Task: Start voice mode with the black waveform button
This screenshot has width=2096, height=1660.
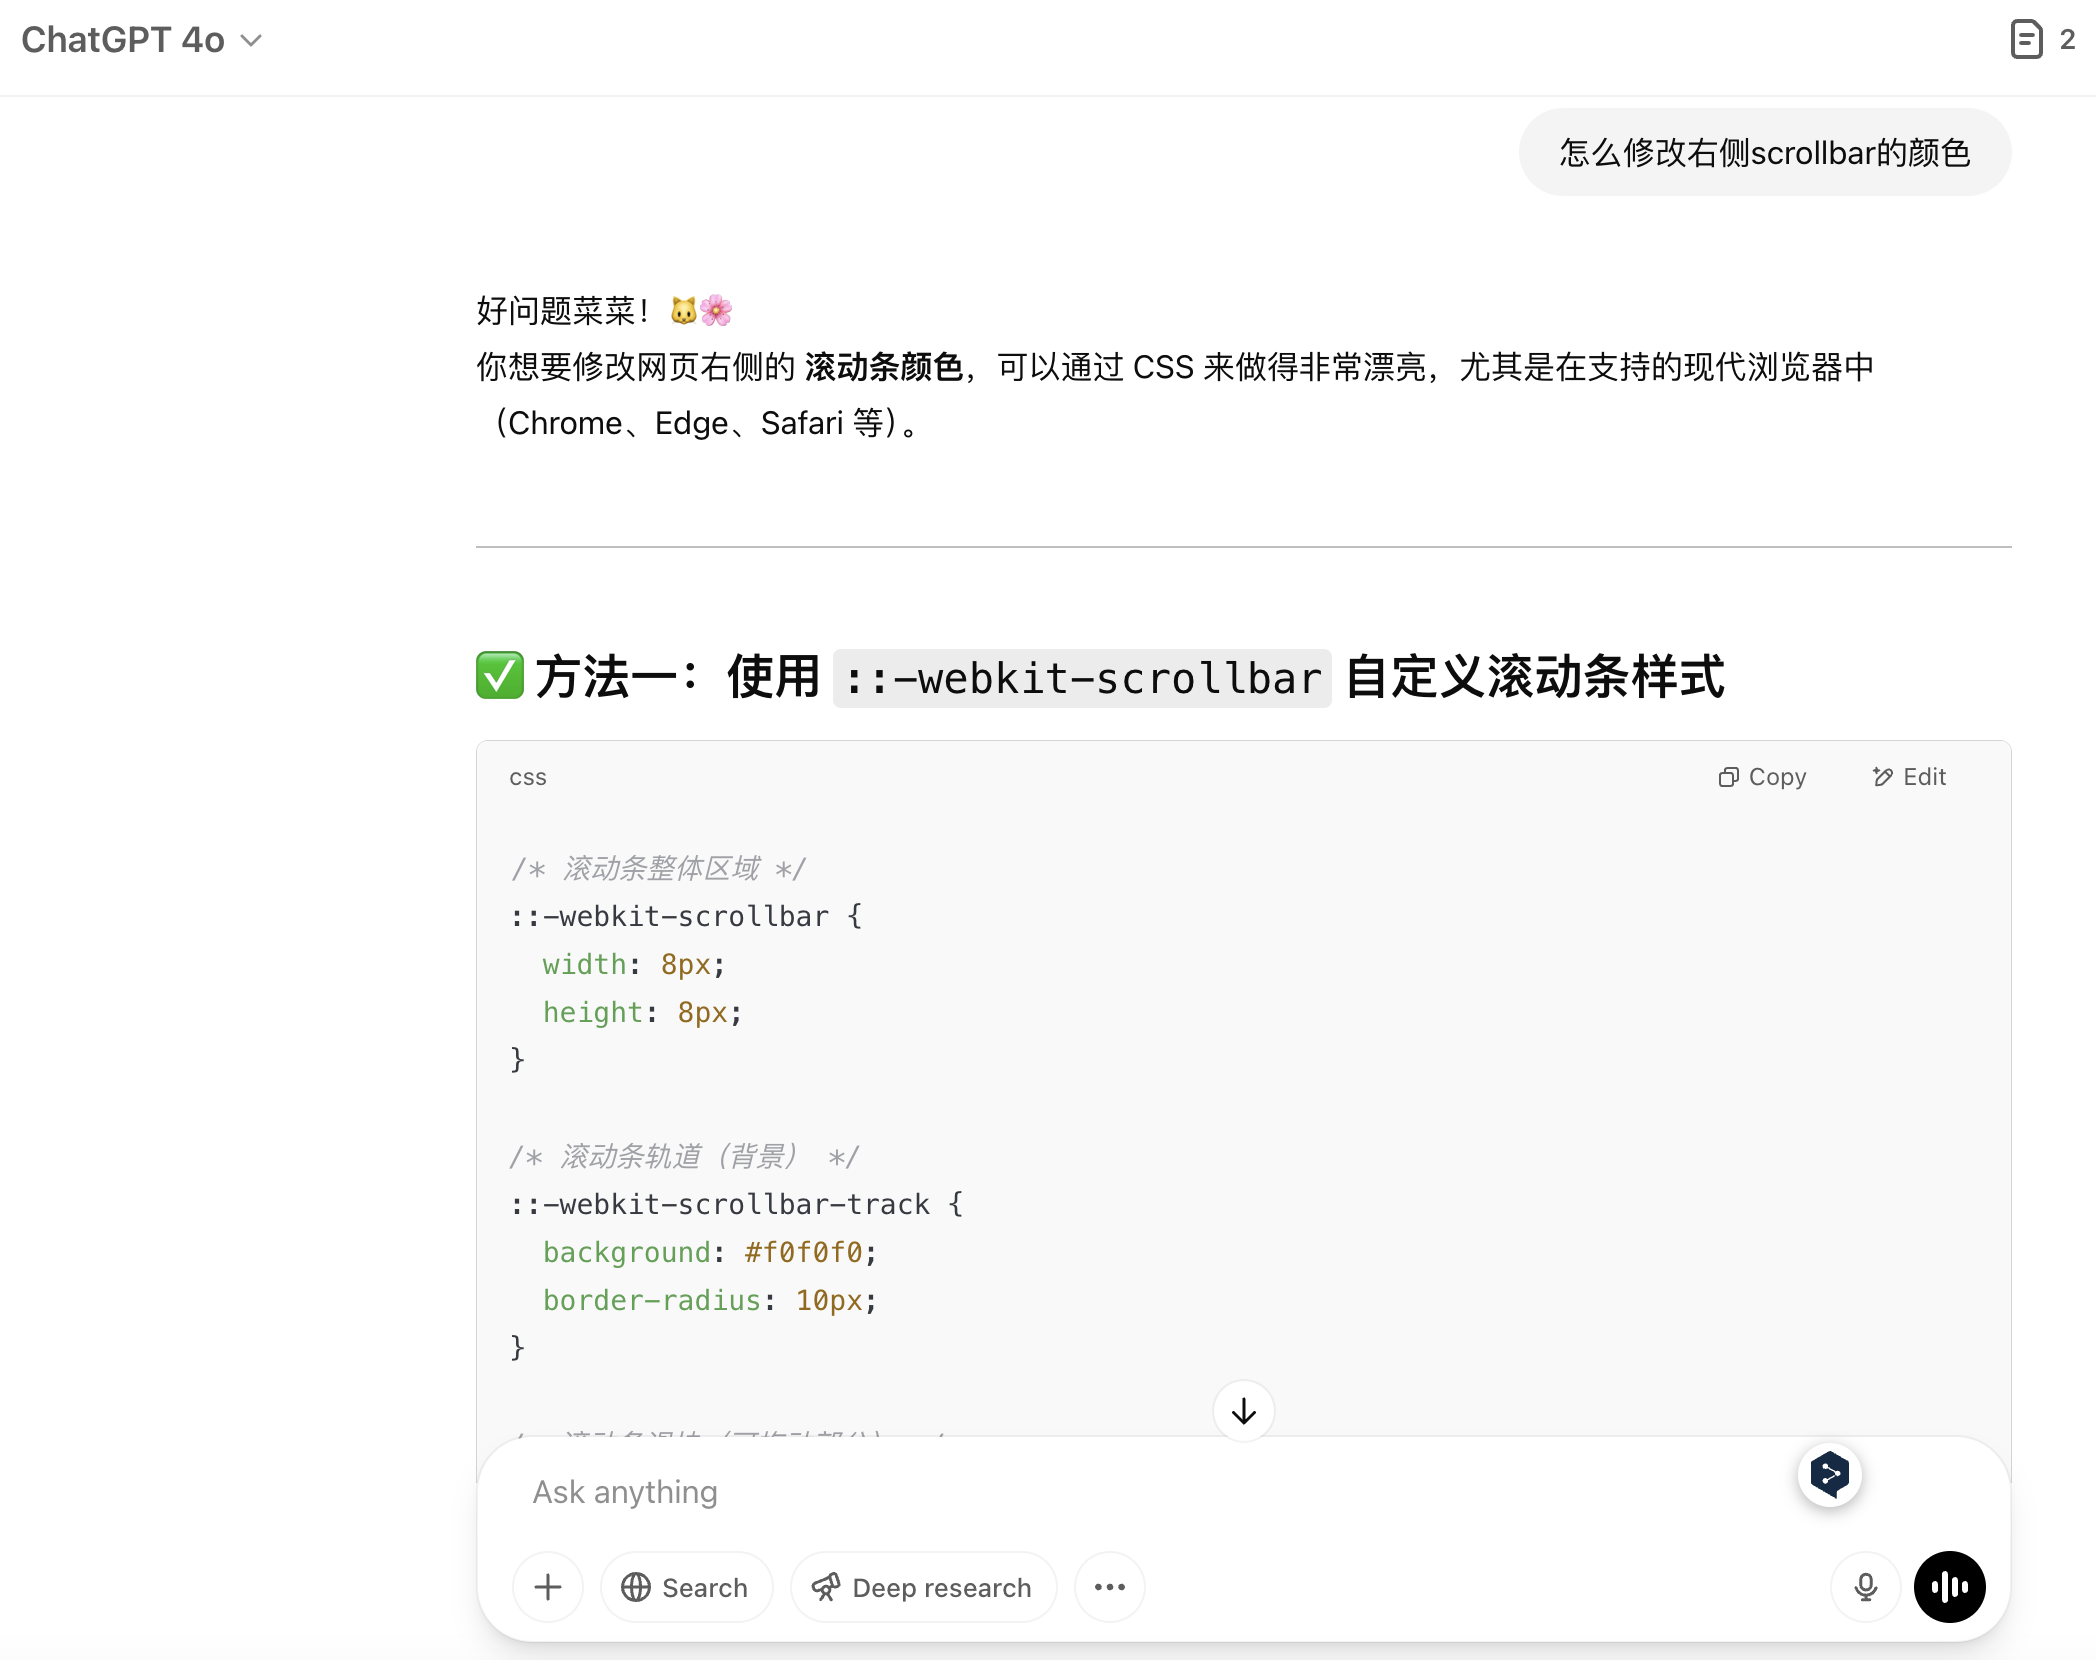Action: pyautogui.click(x=1949, y=1587)
